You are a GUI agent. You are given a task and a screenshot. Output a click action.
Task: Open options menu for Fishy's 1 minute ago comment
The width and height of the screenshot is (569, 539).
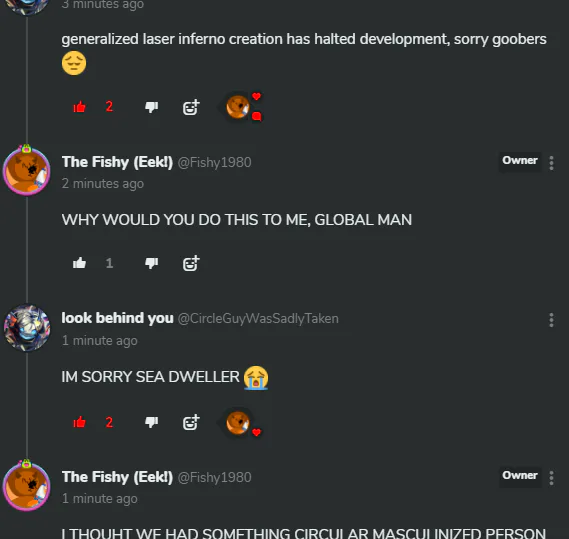click(x=551, y=478)
